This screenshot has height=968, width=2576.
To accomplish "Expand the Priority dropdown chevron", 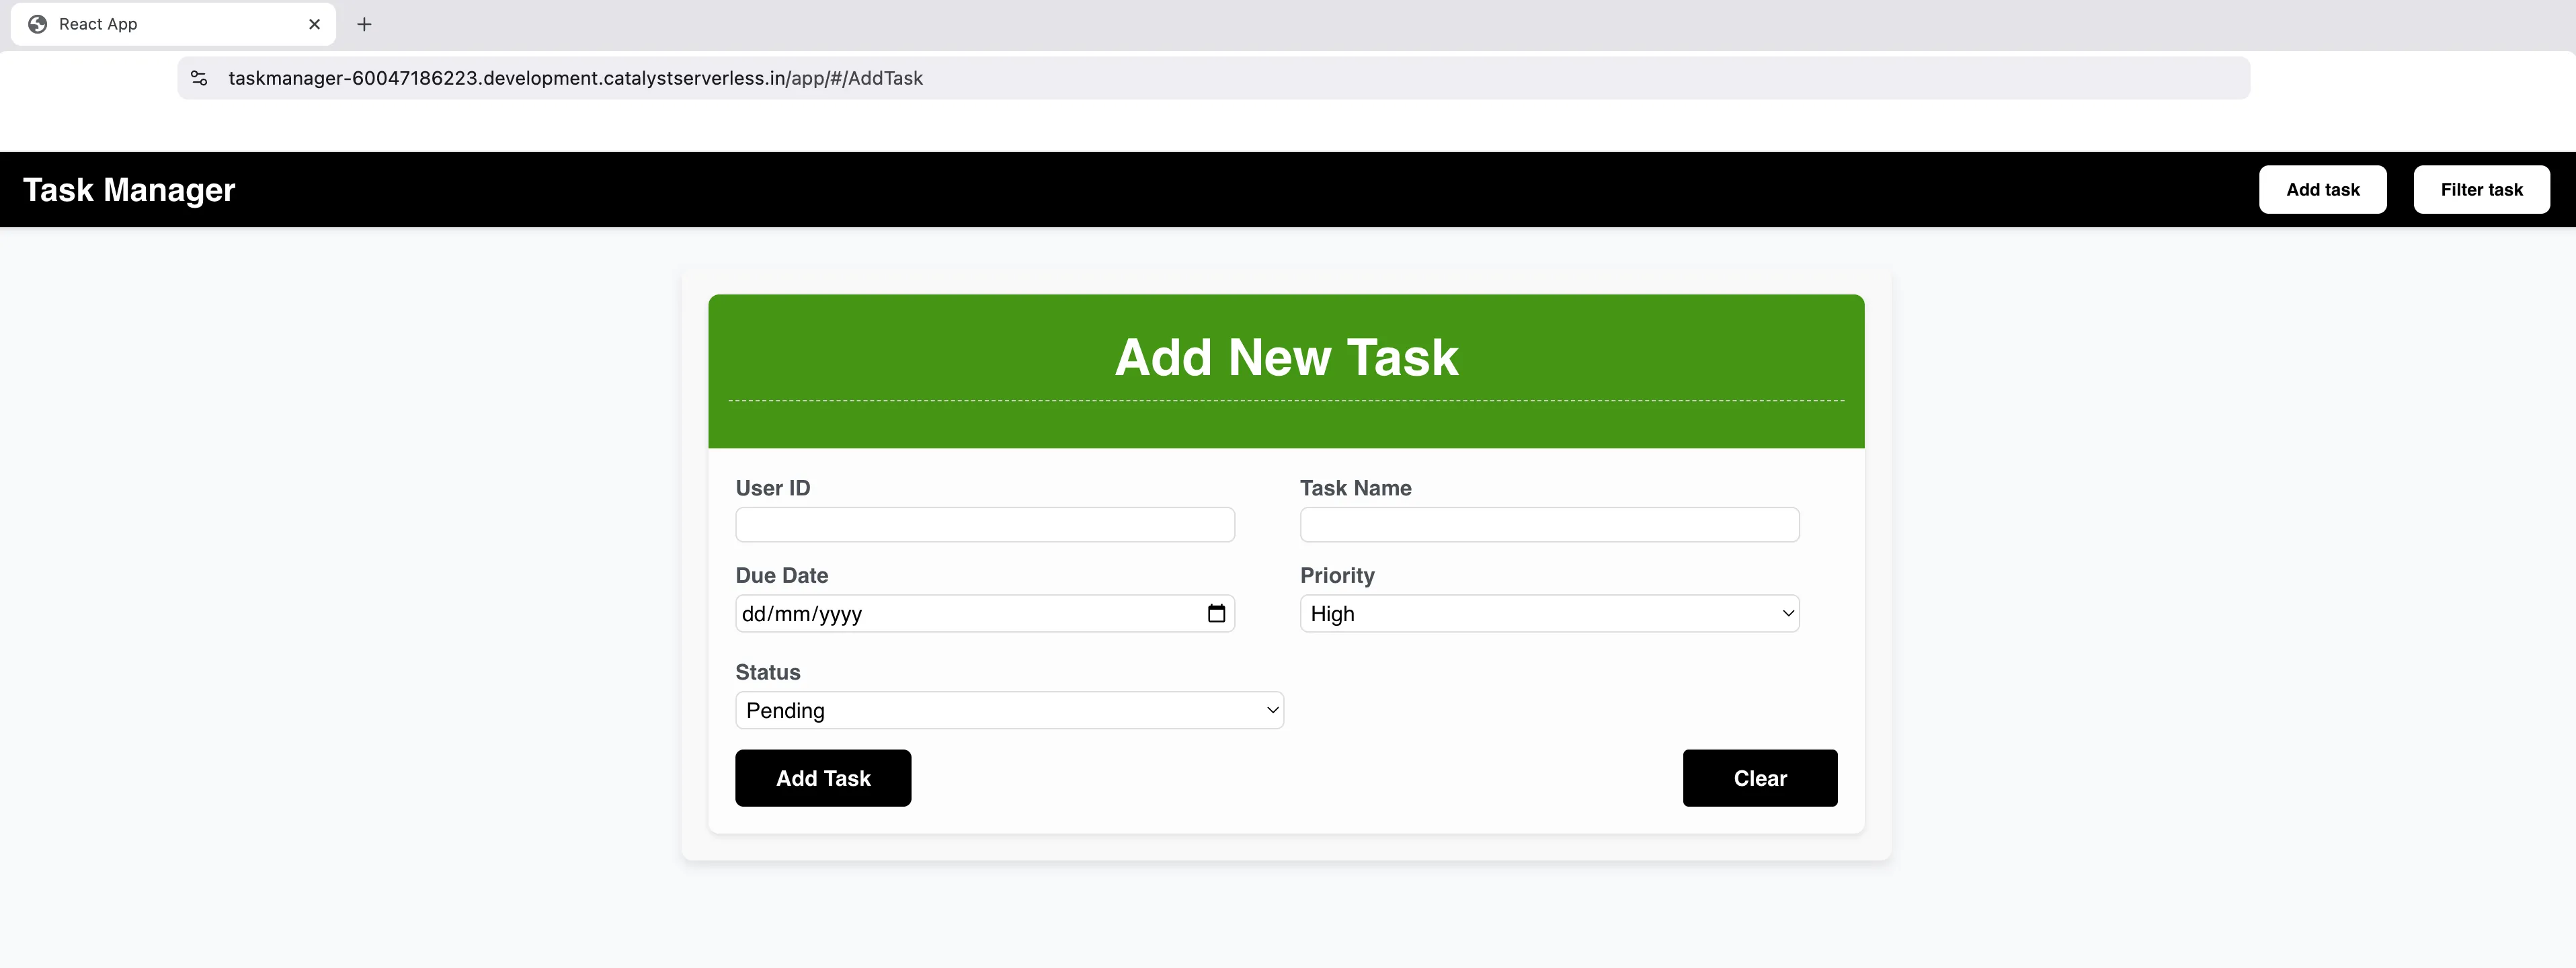I will tap(1788, 613).
